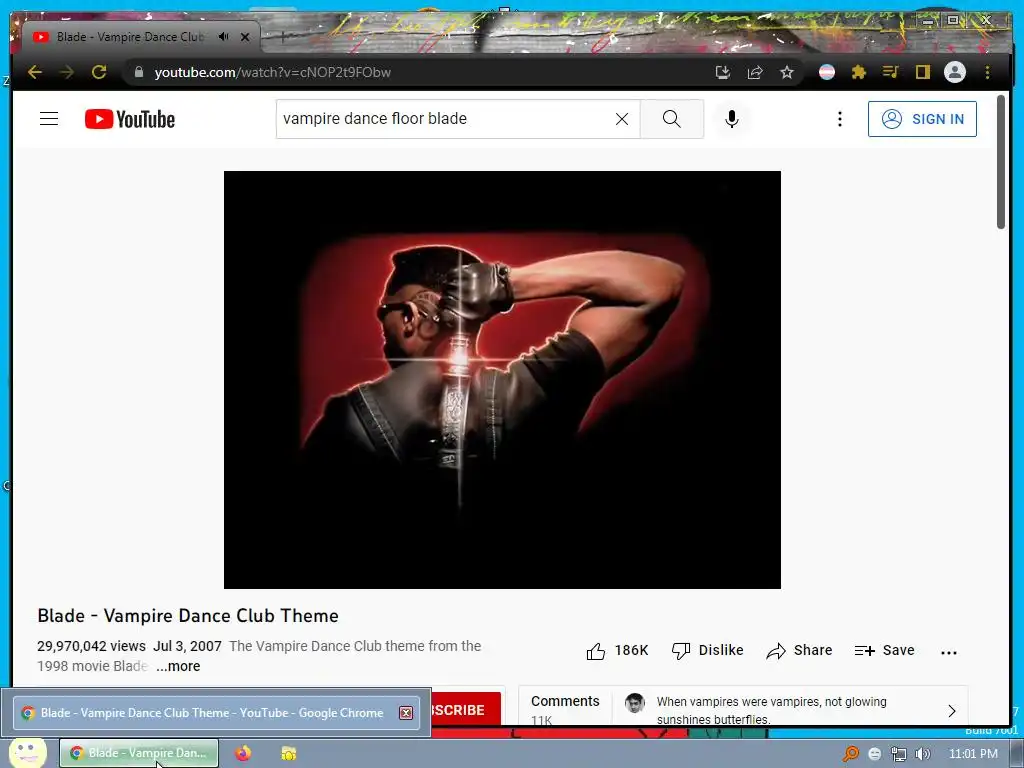Go to the YouTube home logo
This screenshot has height=768, width=1024.
[x=130, y=119]
